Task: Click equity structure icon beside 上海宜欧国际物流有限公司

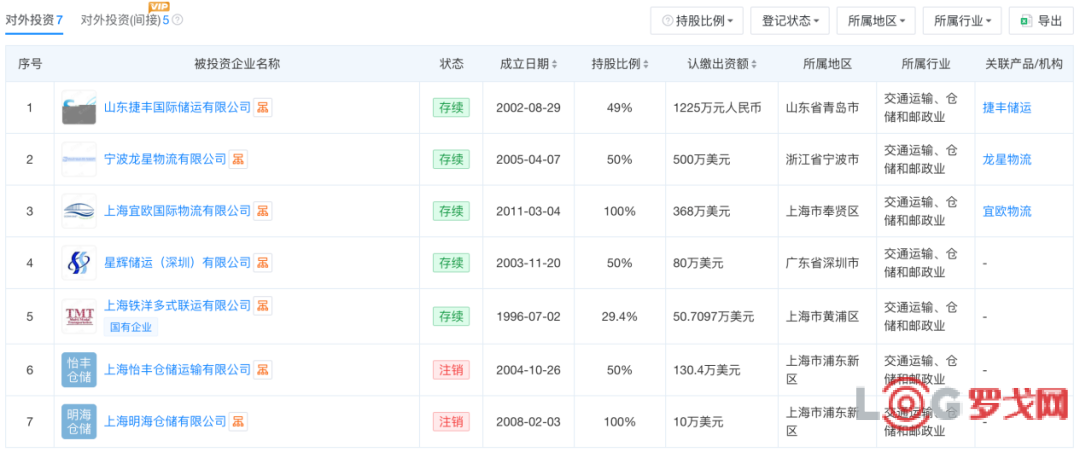Action: (x=262, y=210)
